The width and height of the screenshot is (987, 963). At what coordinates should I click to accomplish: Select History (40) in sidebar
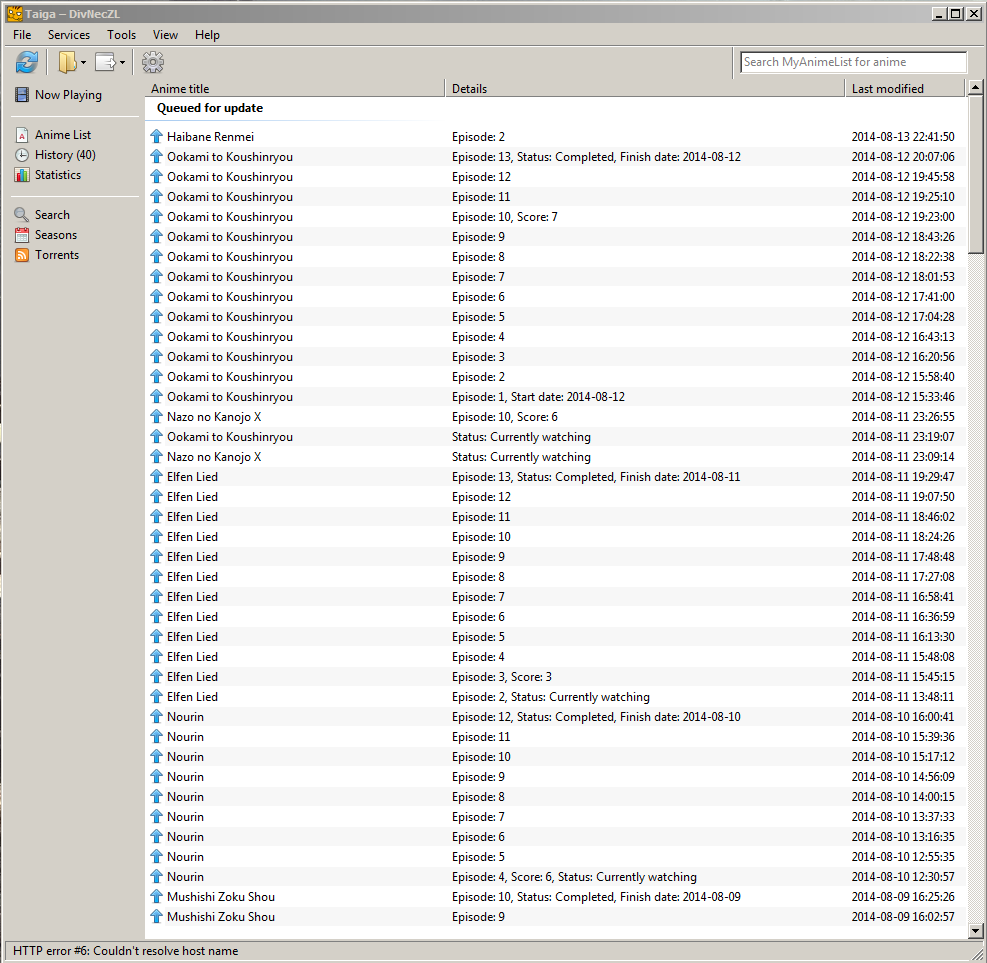click(65, 155)
